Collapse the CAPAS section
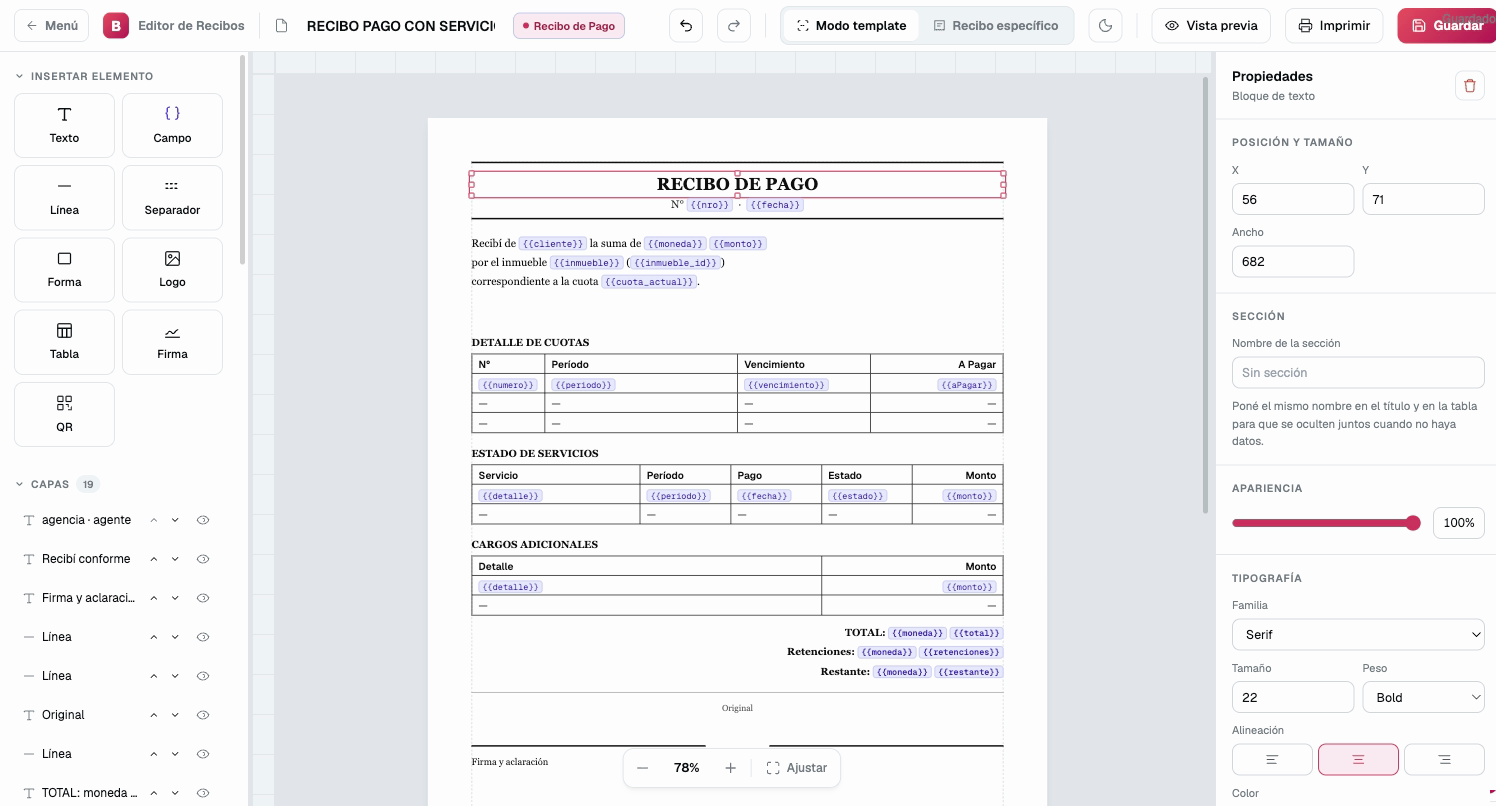The height and width of the screenshot is (806, 1496). click(x=55, y=484)
